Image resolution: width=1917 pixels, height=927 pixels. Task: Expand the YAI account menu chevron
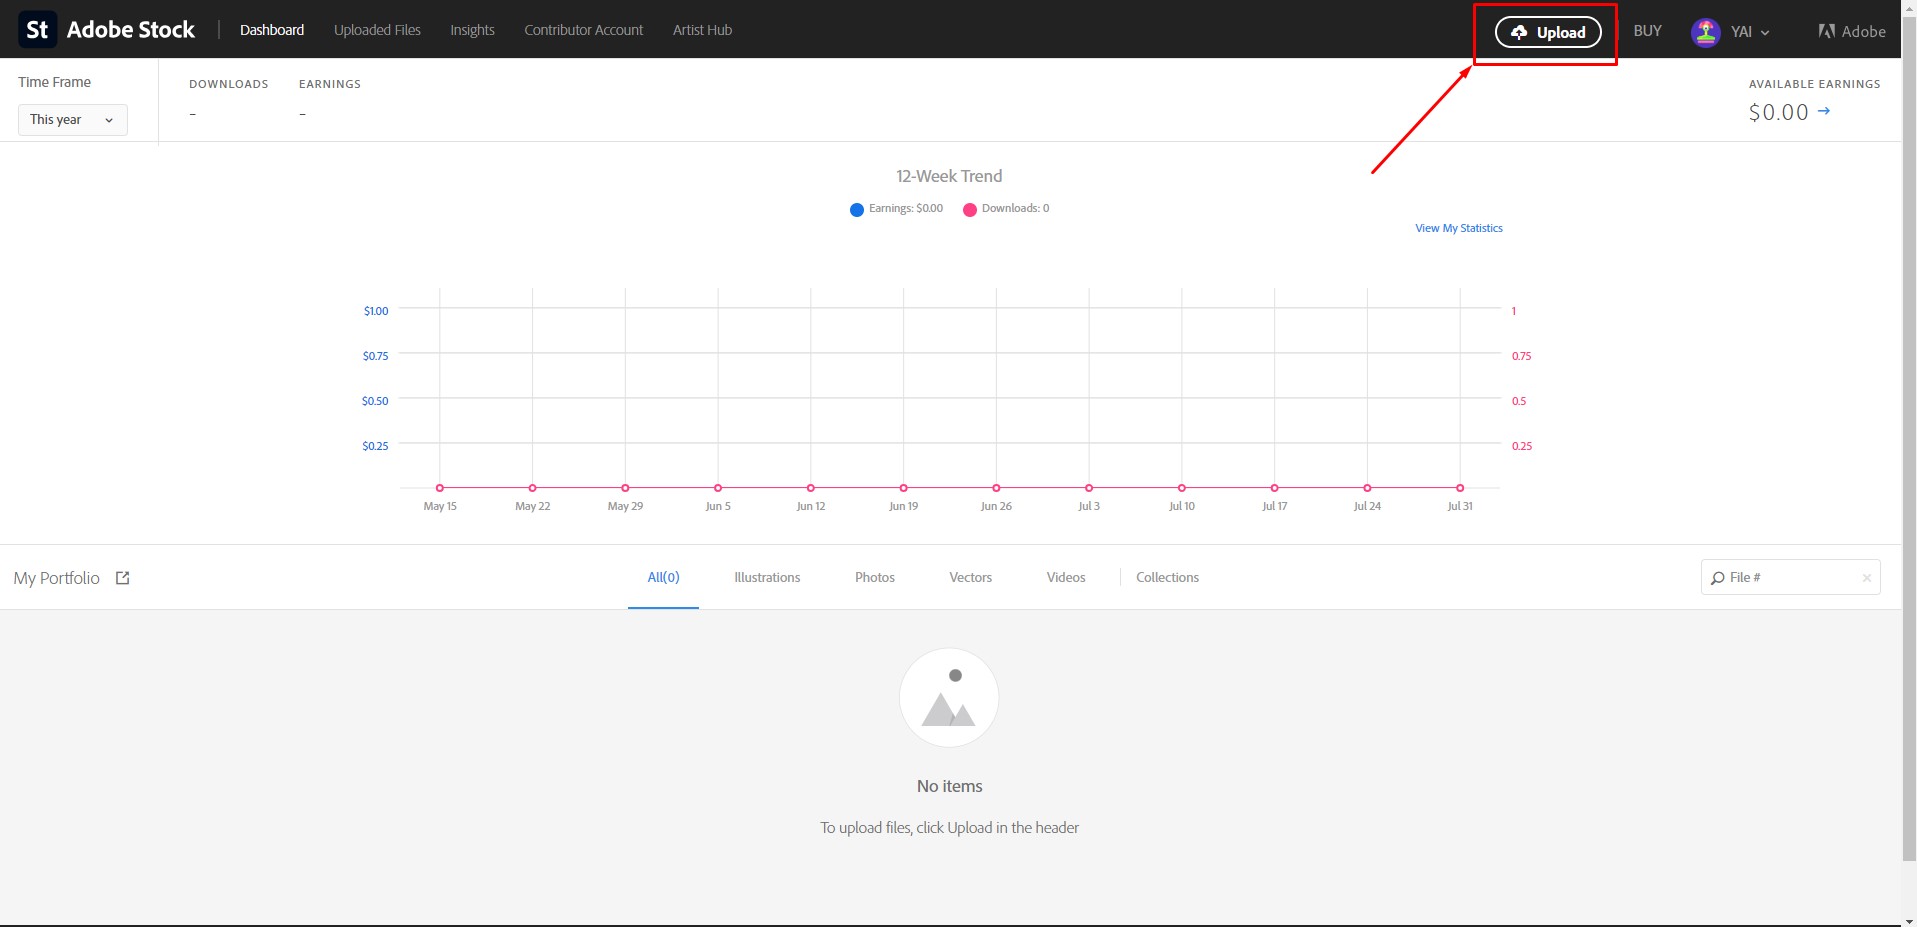click(1764, 32)
